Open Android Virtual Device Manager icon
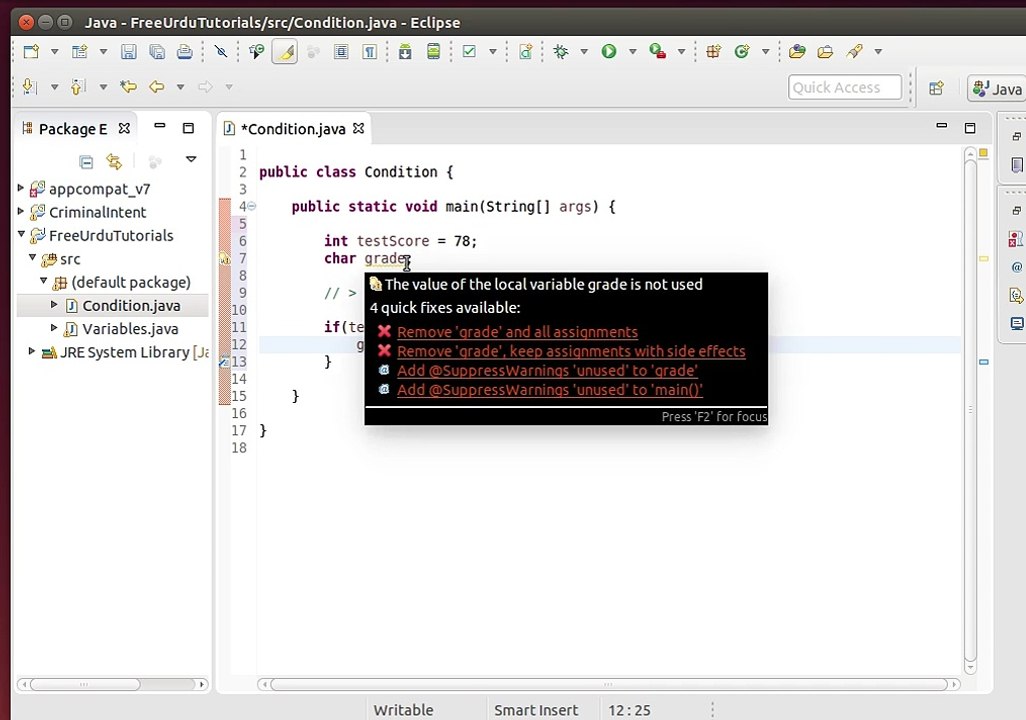Image resolution: width=1026 pixels, height=720 pixels. (x=433, y=51)
